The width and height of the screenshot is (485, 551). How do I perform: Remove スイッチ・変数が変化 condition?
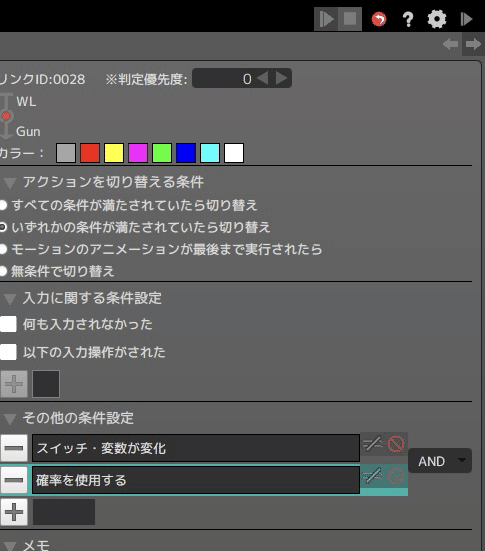point(14,448)
